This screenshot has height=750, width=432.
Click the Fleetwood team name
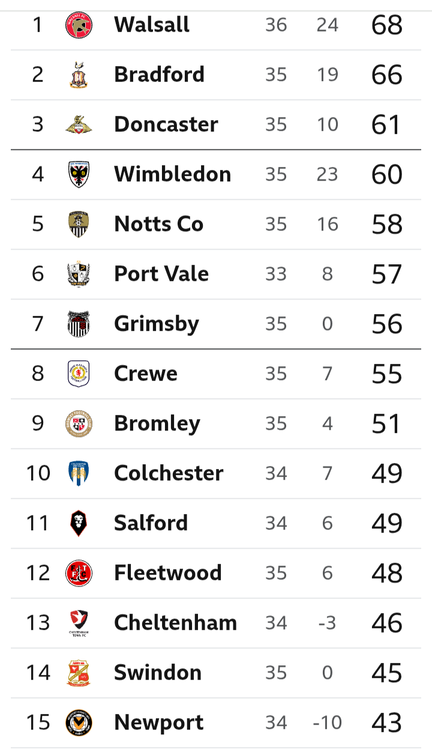tap(167, 573)
